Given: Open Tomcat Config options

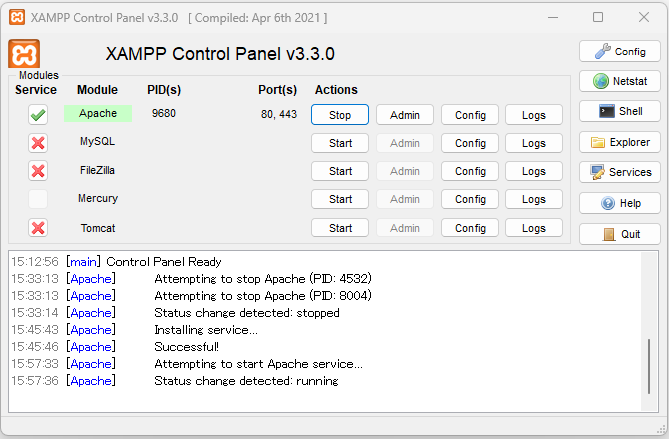Looking at the screenshot, I should click(470, 228).
